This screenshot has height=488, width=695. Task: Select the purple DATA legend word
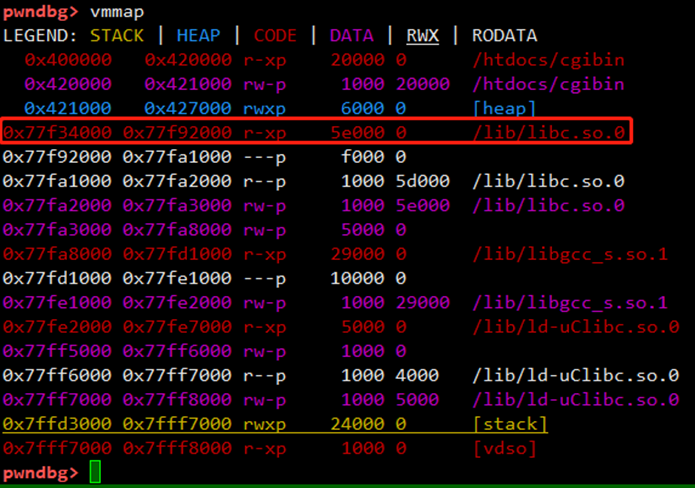(x=351, y=35)
